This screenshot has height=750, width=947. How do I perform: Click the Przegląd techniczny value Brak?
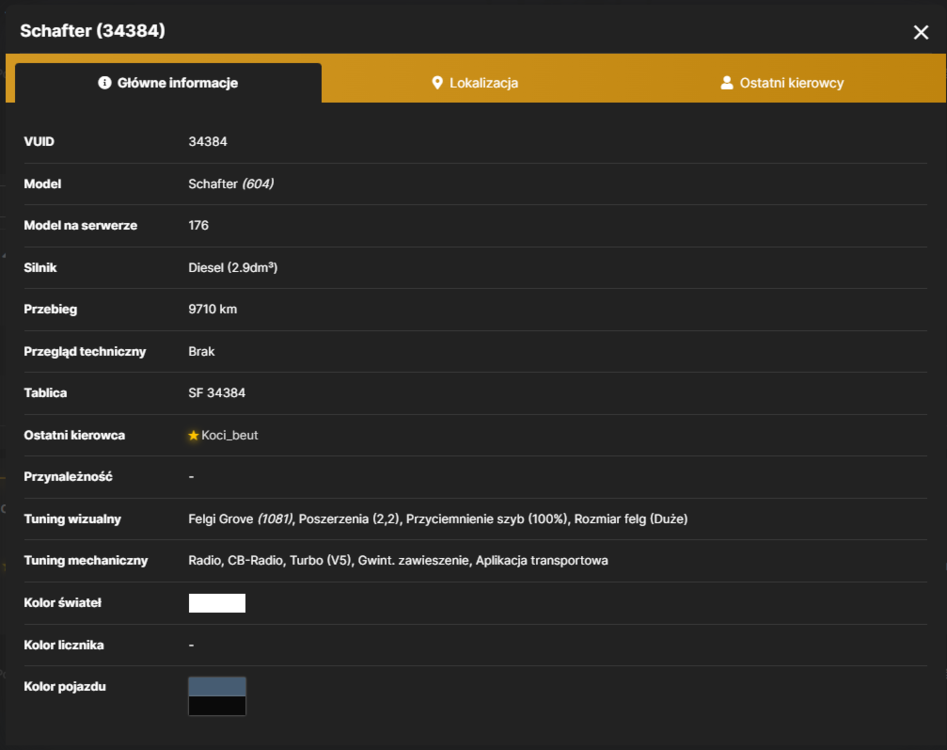click(x=201, y=351)
